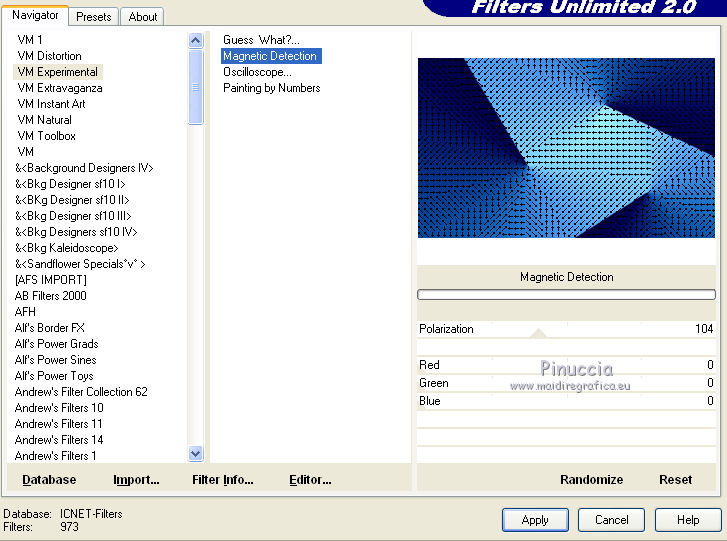Image resolution: width=727 pixels, height=541 pixels.
Task: Switch to the Navigator tab
Action: [x=35, y=15]
